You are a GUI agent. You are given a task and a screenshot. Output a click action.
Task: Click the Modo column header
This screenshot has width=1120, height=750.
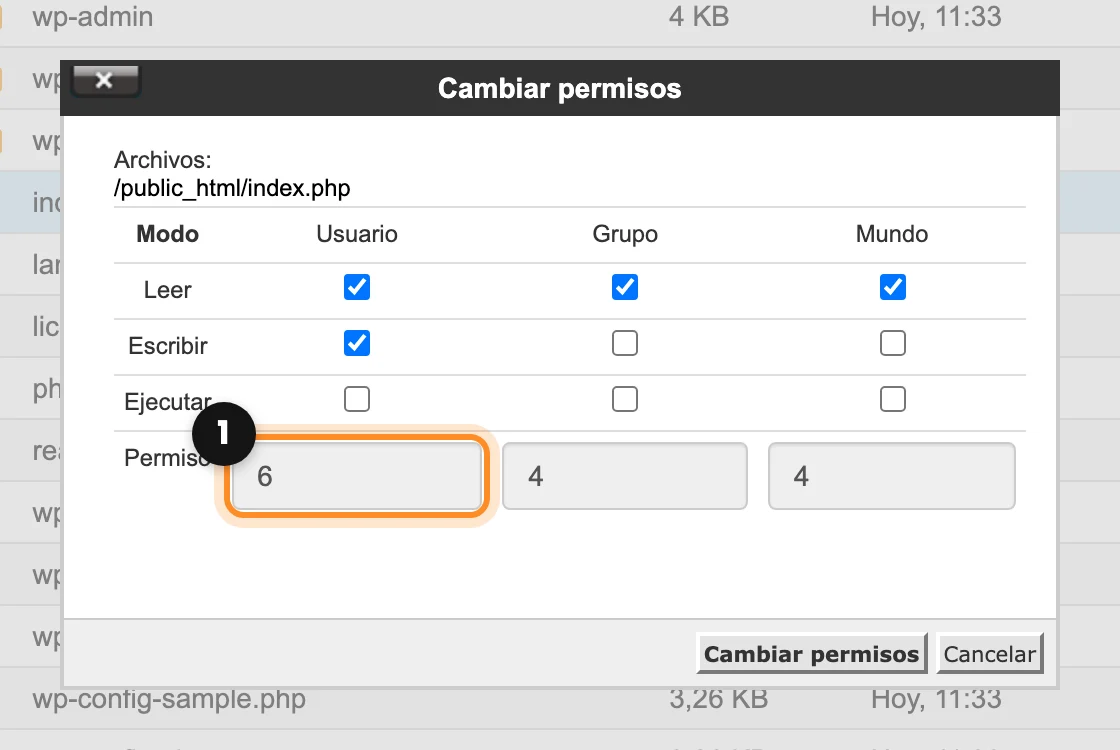(x=167, y=234)
